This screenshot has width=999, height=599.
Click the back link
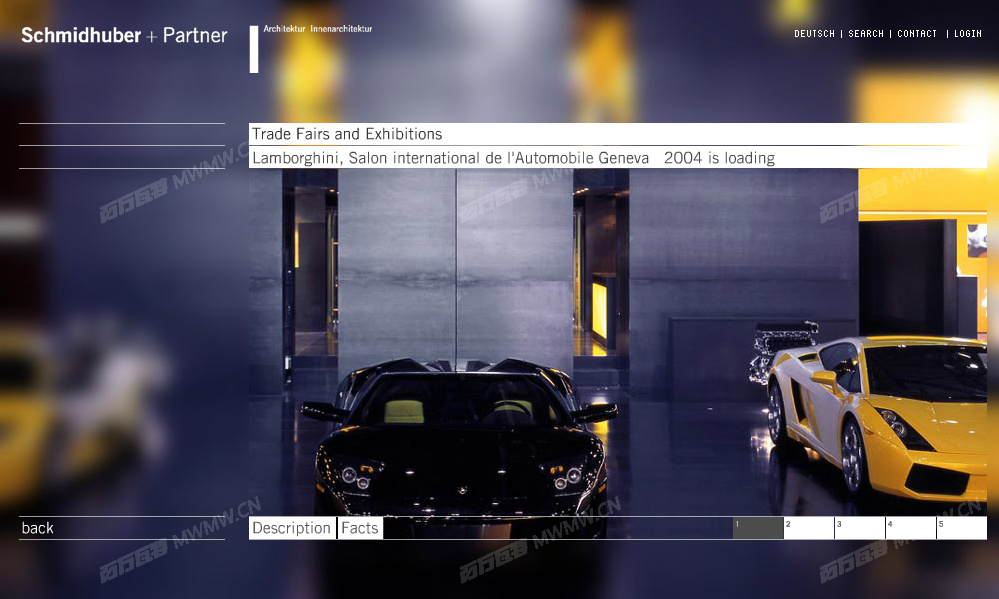(38, 528)
